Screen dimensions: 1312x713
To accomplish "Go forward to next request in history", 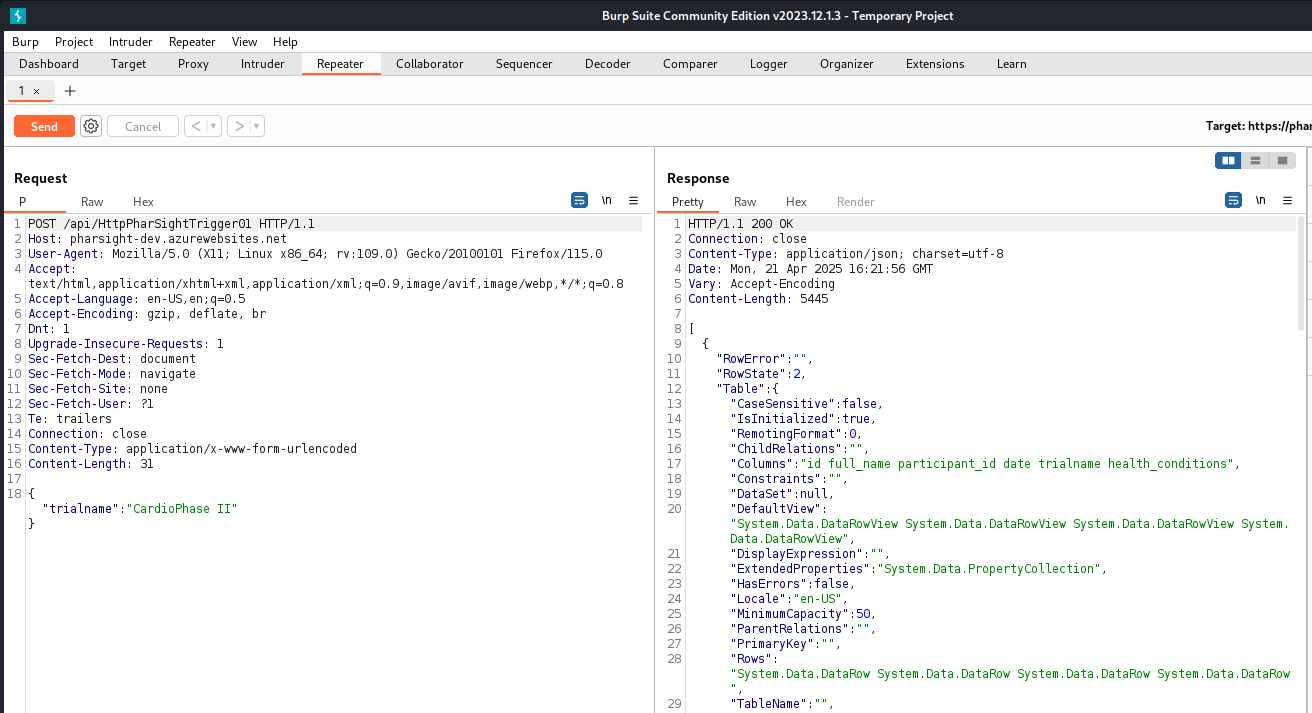I will (238, 126).
